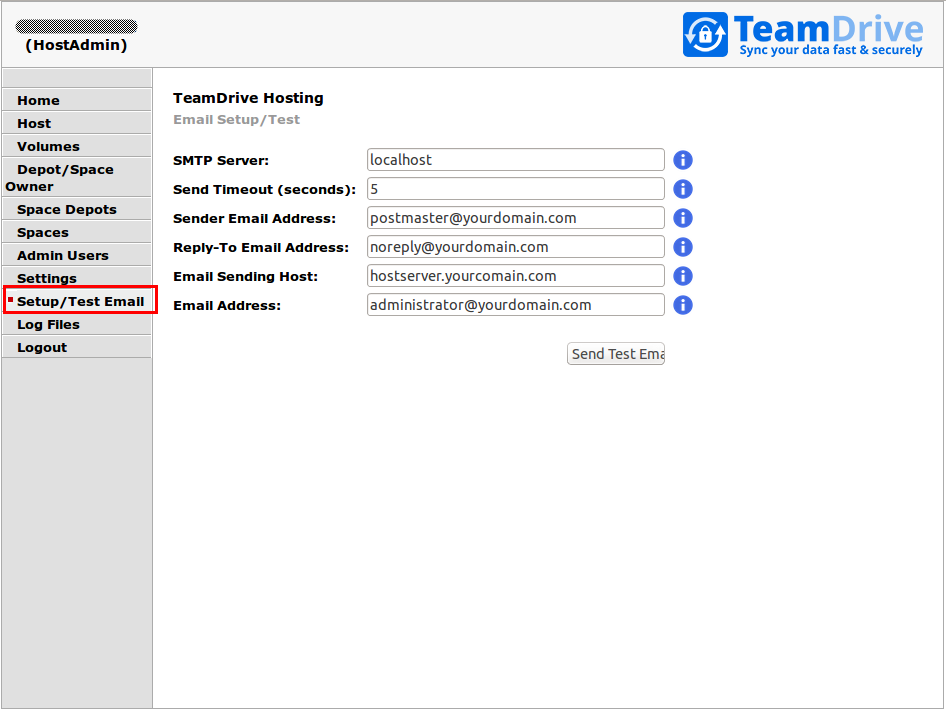Click the 'Send Timeout (seconds):' label

pyautogui.click(x=264, y=189)
